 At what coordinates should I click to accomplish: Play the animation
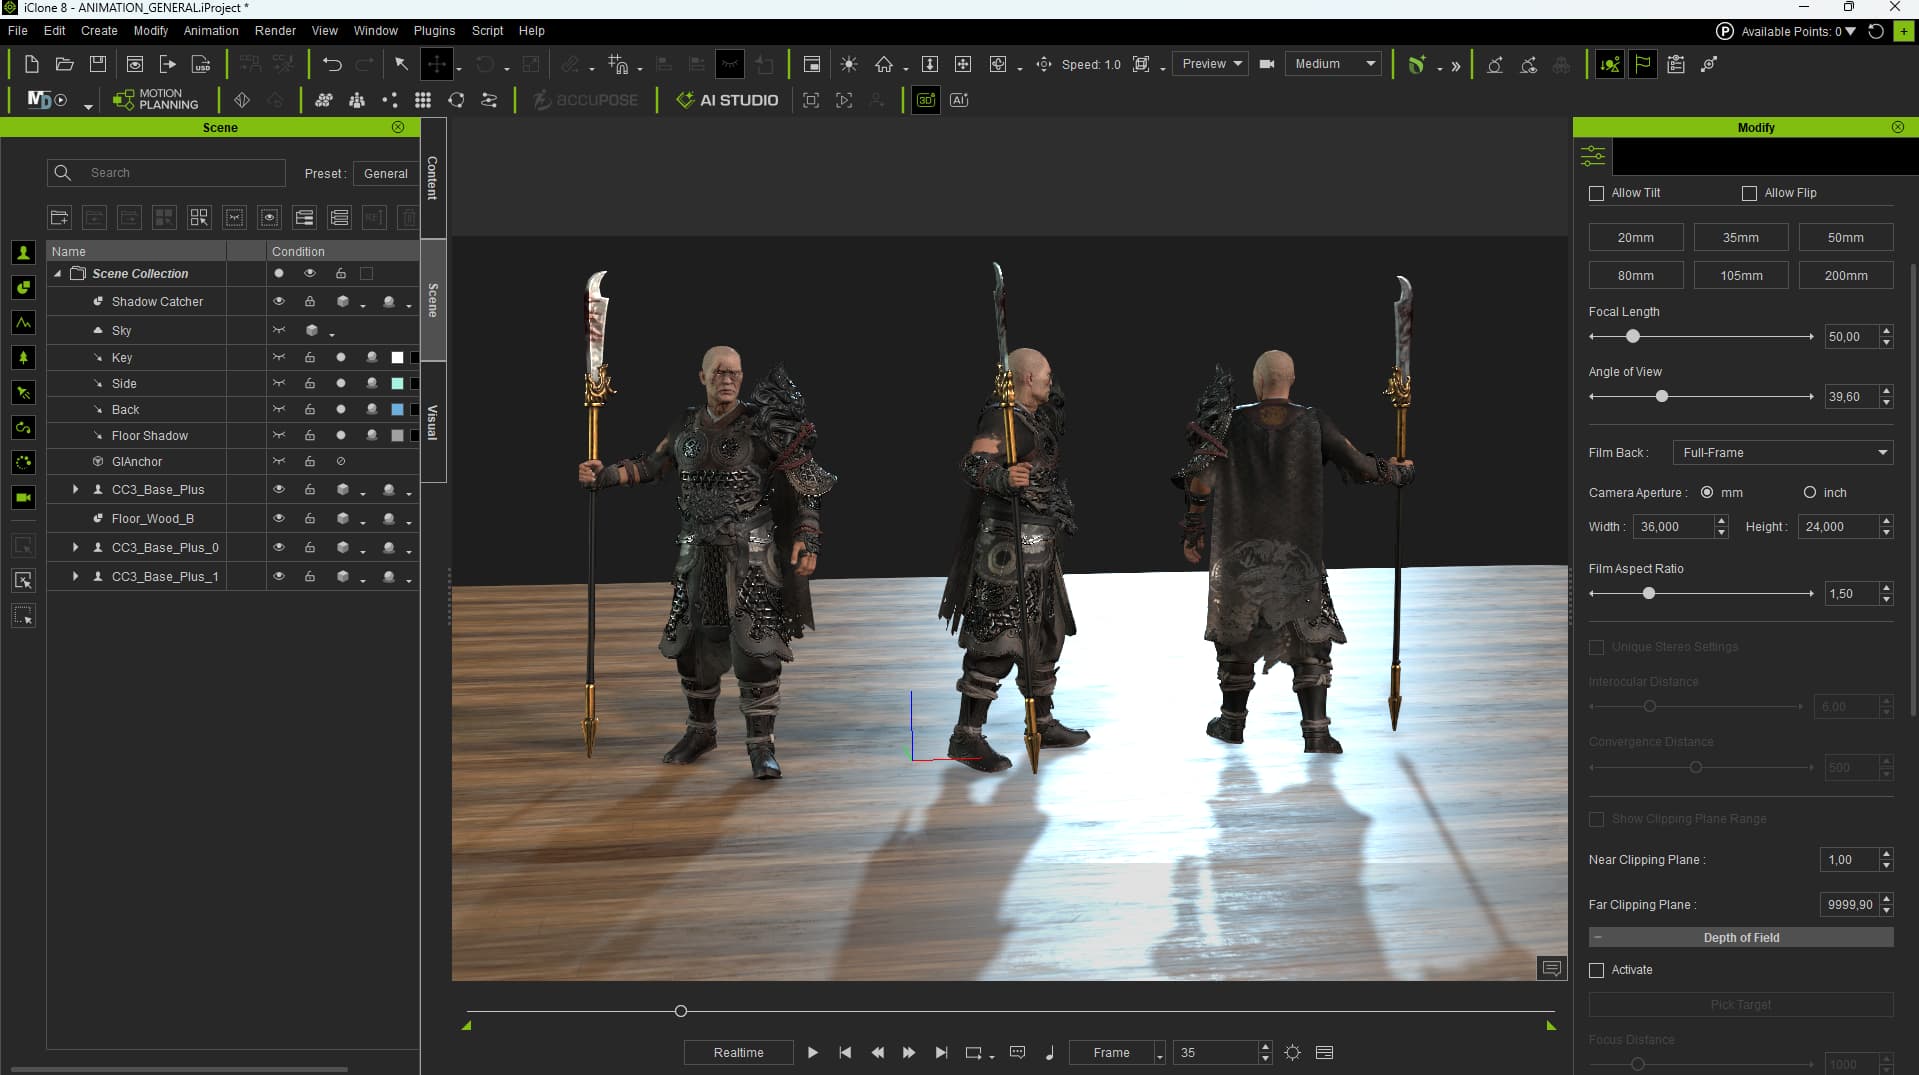point(813,1052)
